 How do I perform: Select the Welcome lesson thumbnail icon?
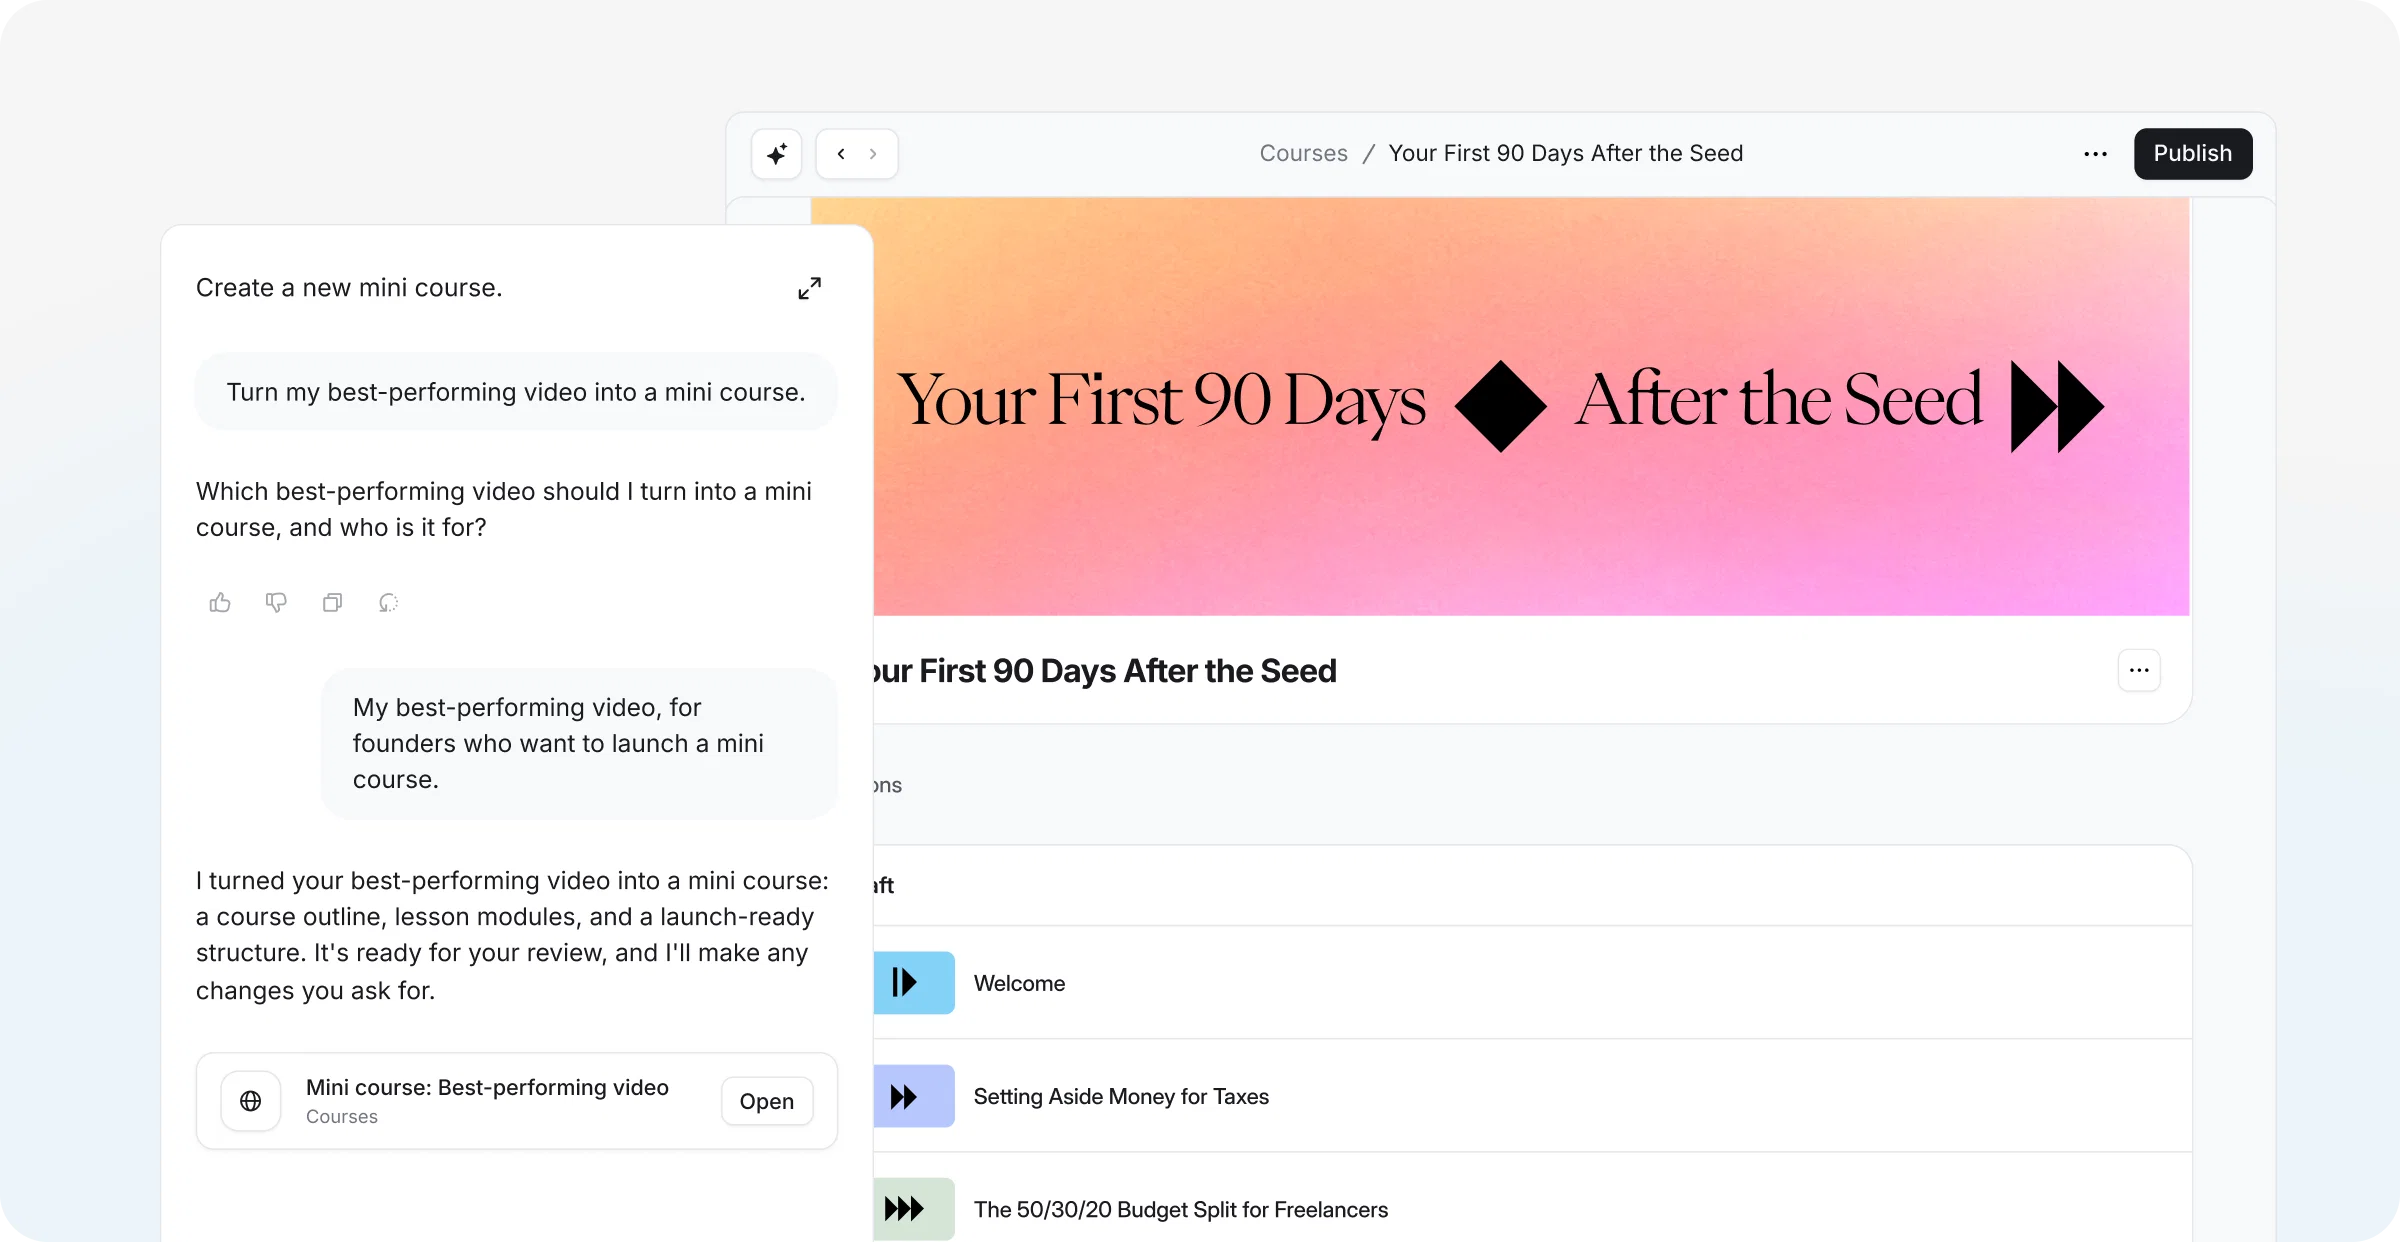pos(913,983)
